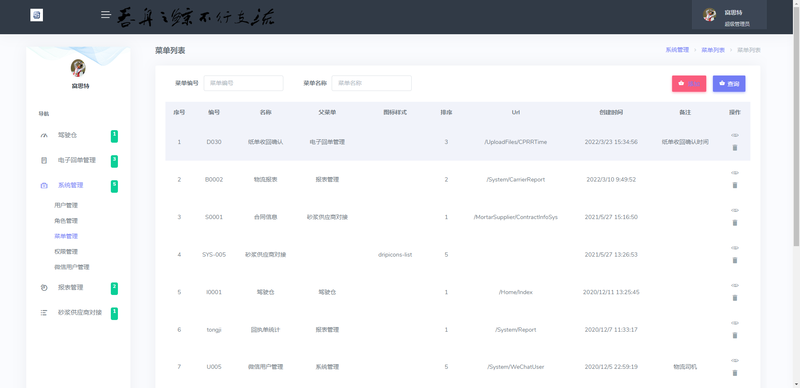Open the user profile dropdown in the header
This screenshot has width=800, height=388.
(x=729, y=15)
